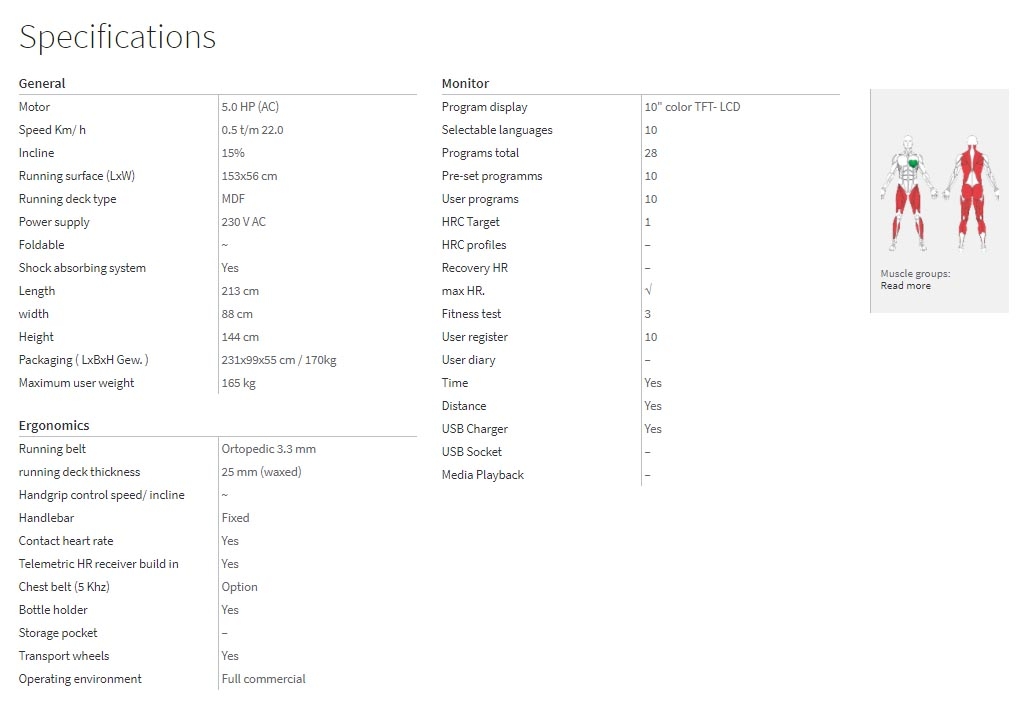The width and height of the screenshot is (1026, 720).
Task: Click the Running belt Ortopedic 3.3 mm value
Action: 268,449
